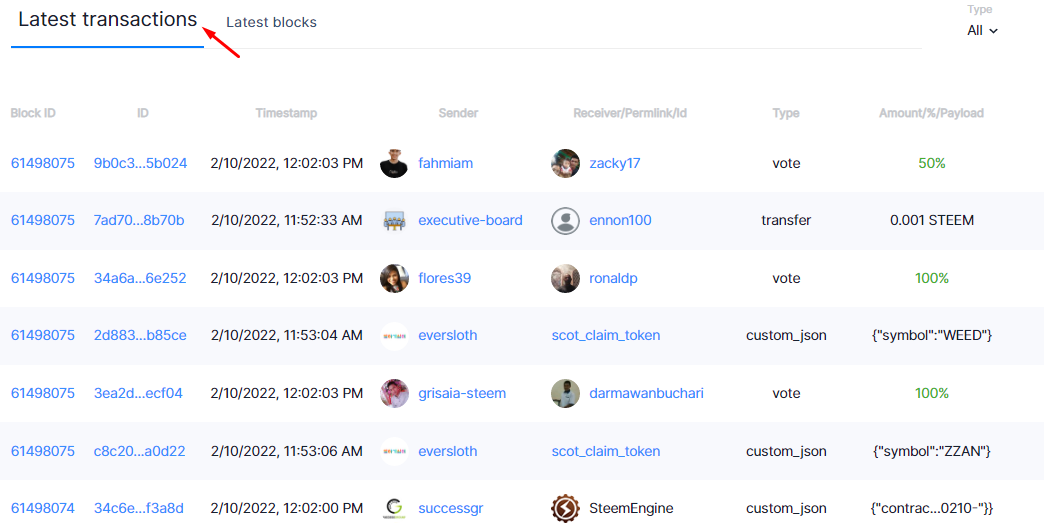Screen dimensions: 1044x531
Task: Click executive-board's avatar icon
Action: [x=394, y=220]
